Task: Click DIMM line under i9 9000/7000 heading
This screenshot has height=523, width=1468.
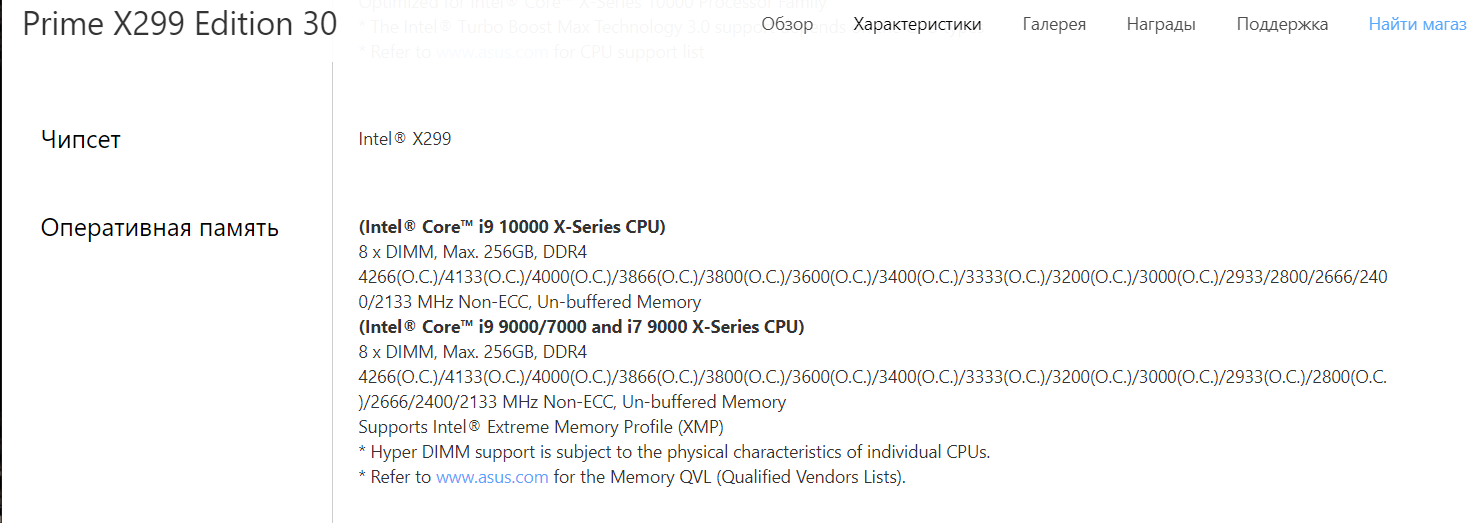Action: (x=473, y=352)
